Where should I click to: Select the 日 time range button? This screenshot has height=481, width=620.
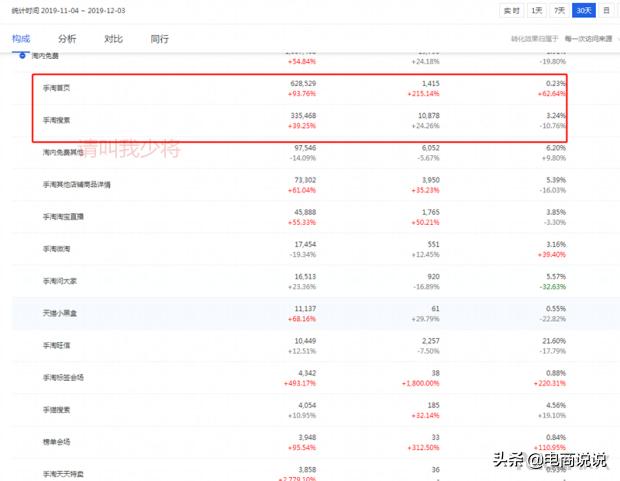pos(606,11)
